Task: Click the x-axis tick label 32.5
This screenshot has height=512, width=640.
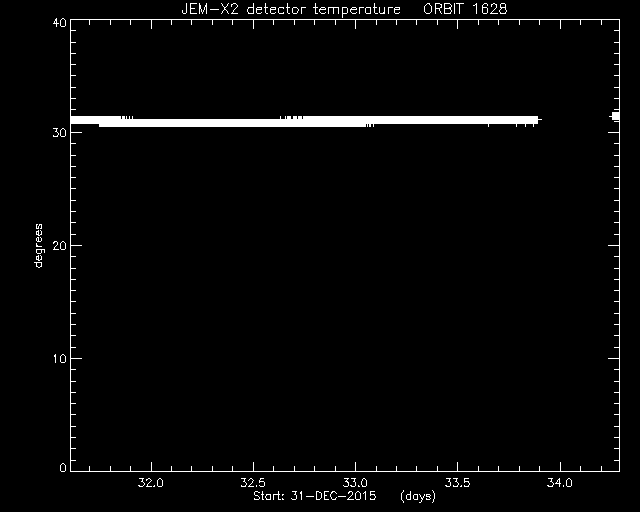Action: [253, 483]
